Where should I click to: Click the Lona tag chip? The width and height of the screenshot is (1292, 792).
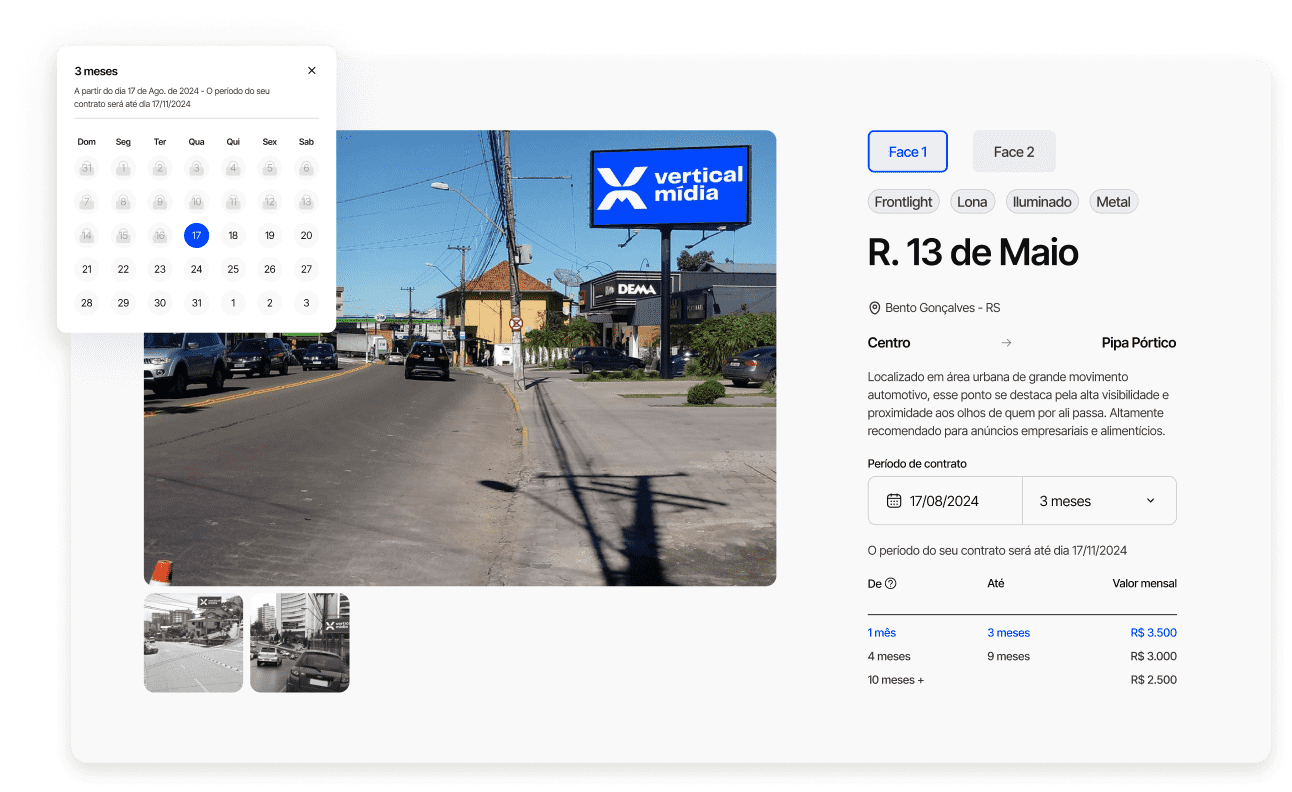[x=971, y=202]
